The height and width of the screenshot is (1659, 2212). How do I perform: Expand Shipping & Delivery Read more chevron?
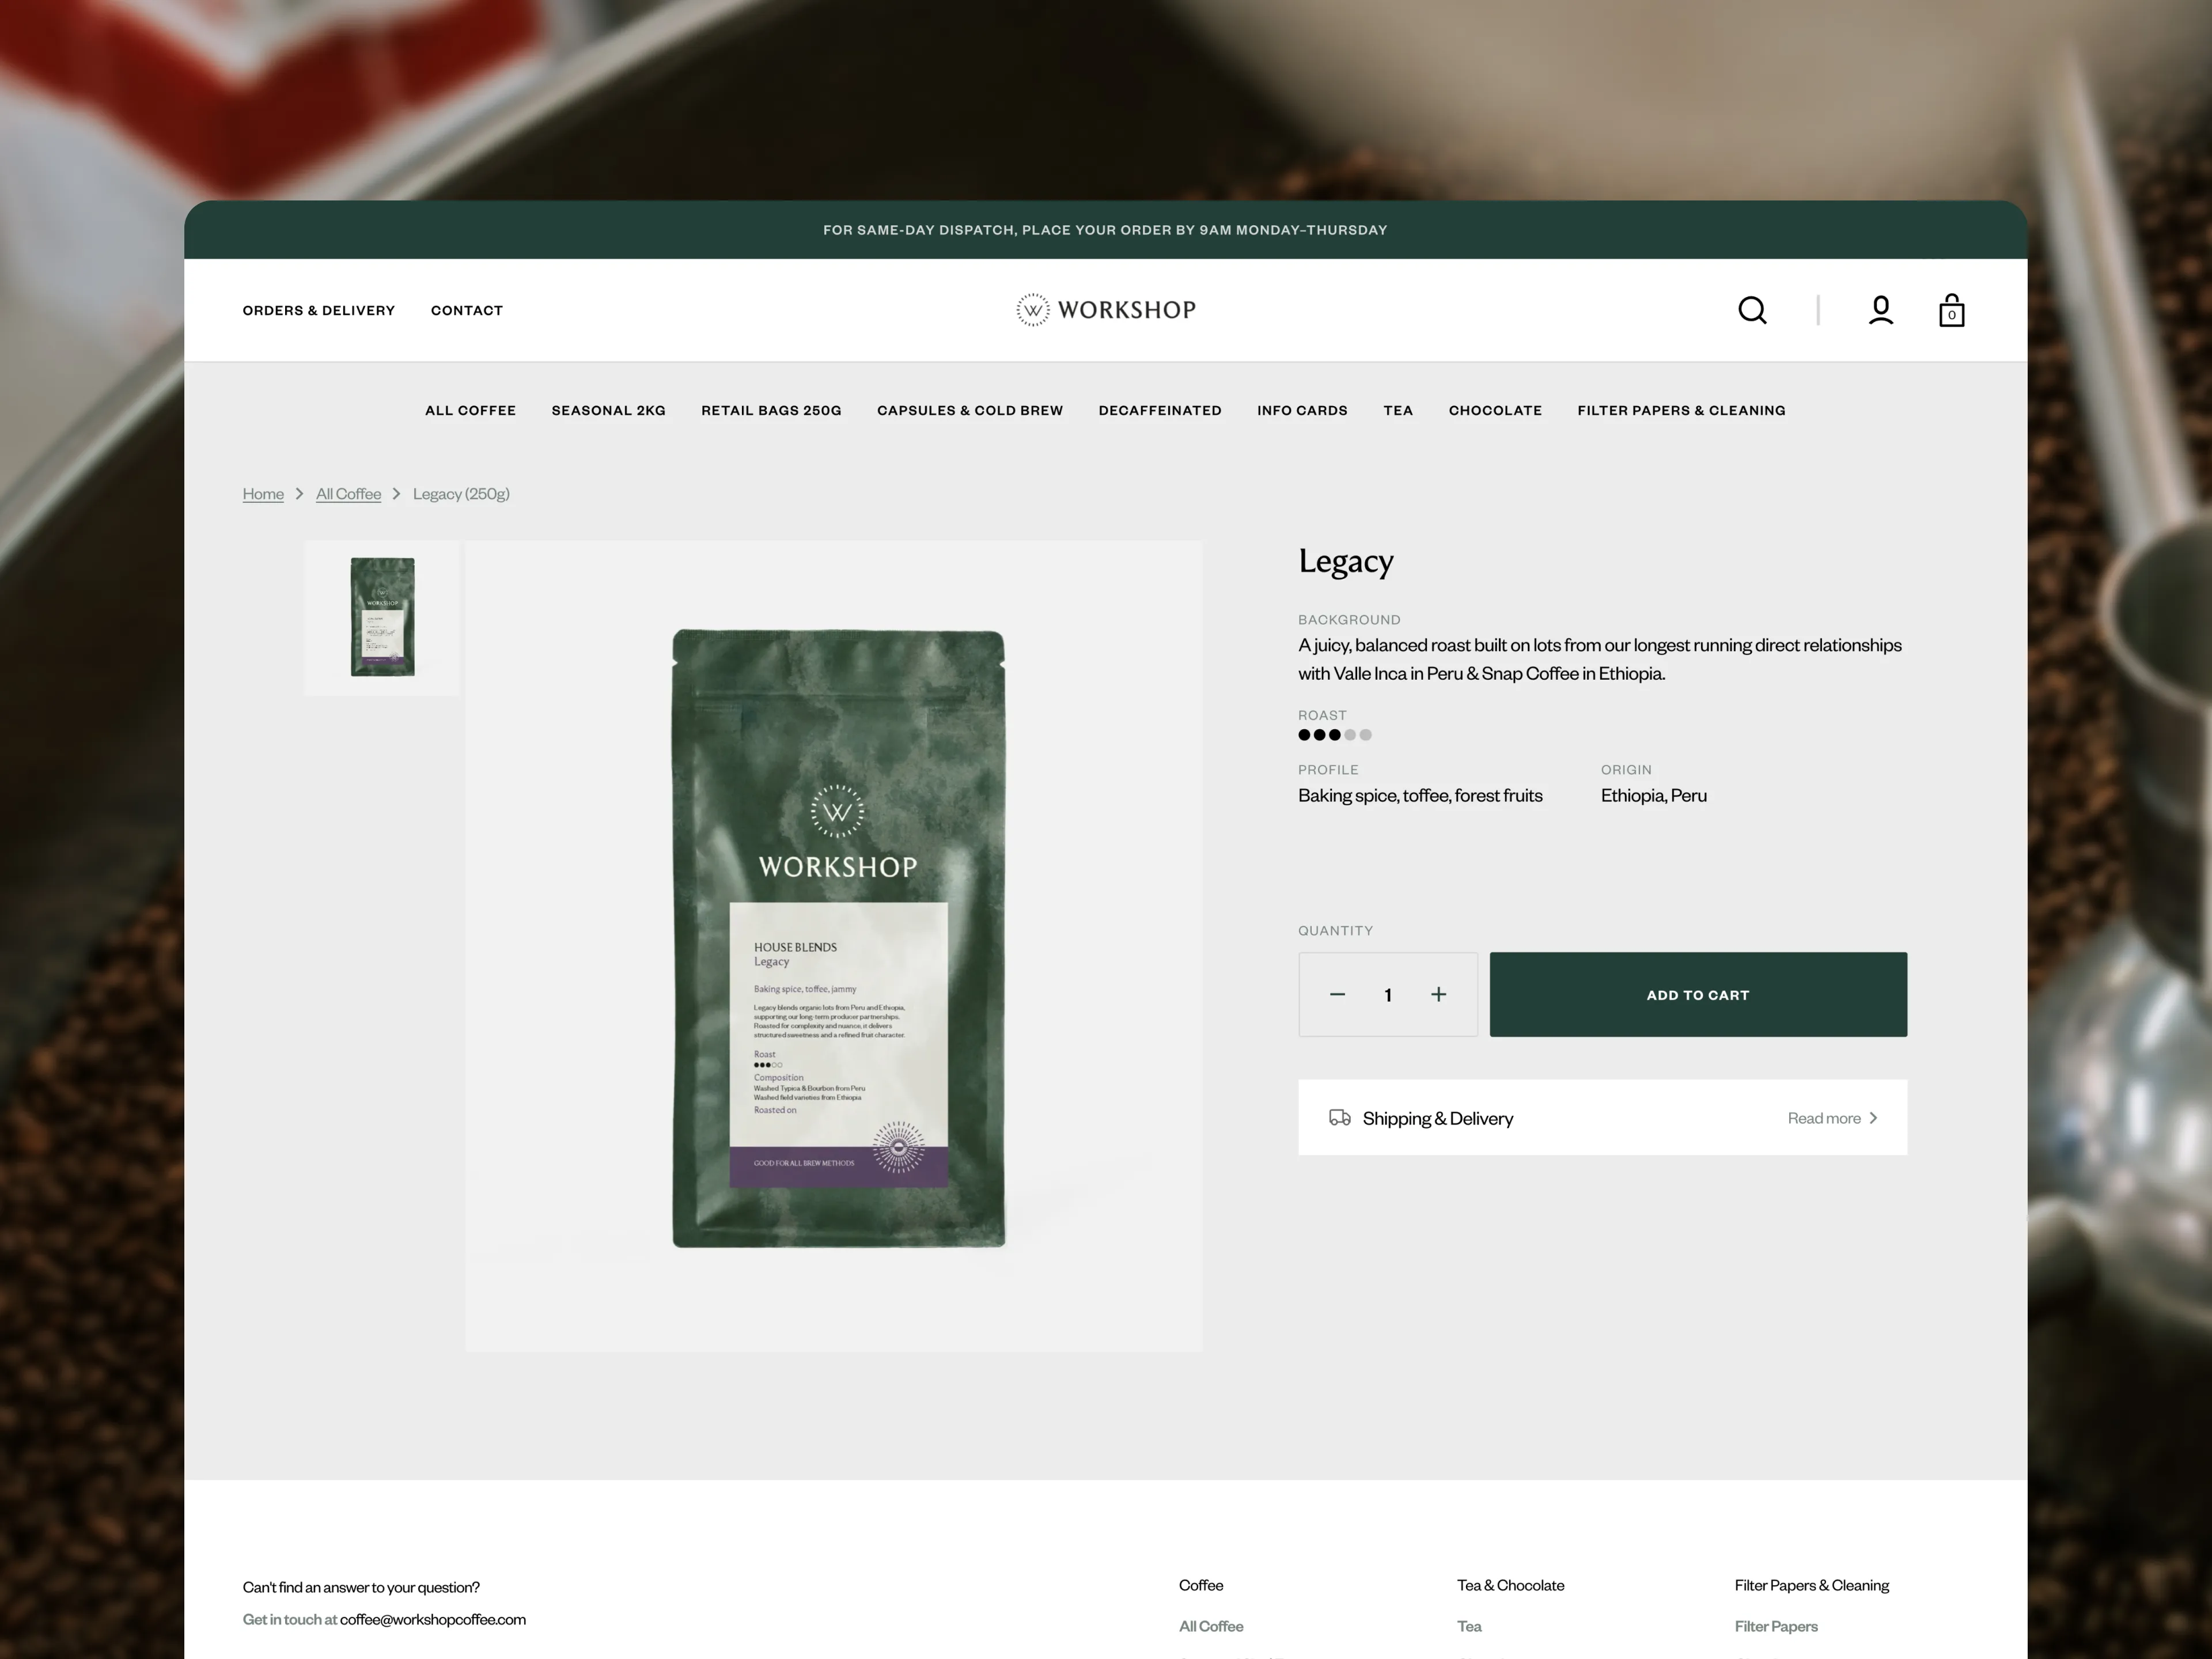point(1873,1118)
